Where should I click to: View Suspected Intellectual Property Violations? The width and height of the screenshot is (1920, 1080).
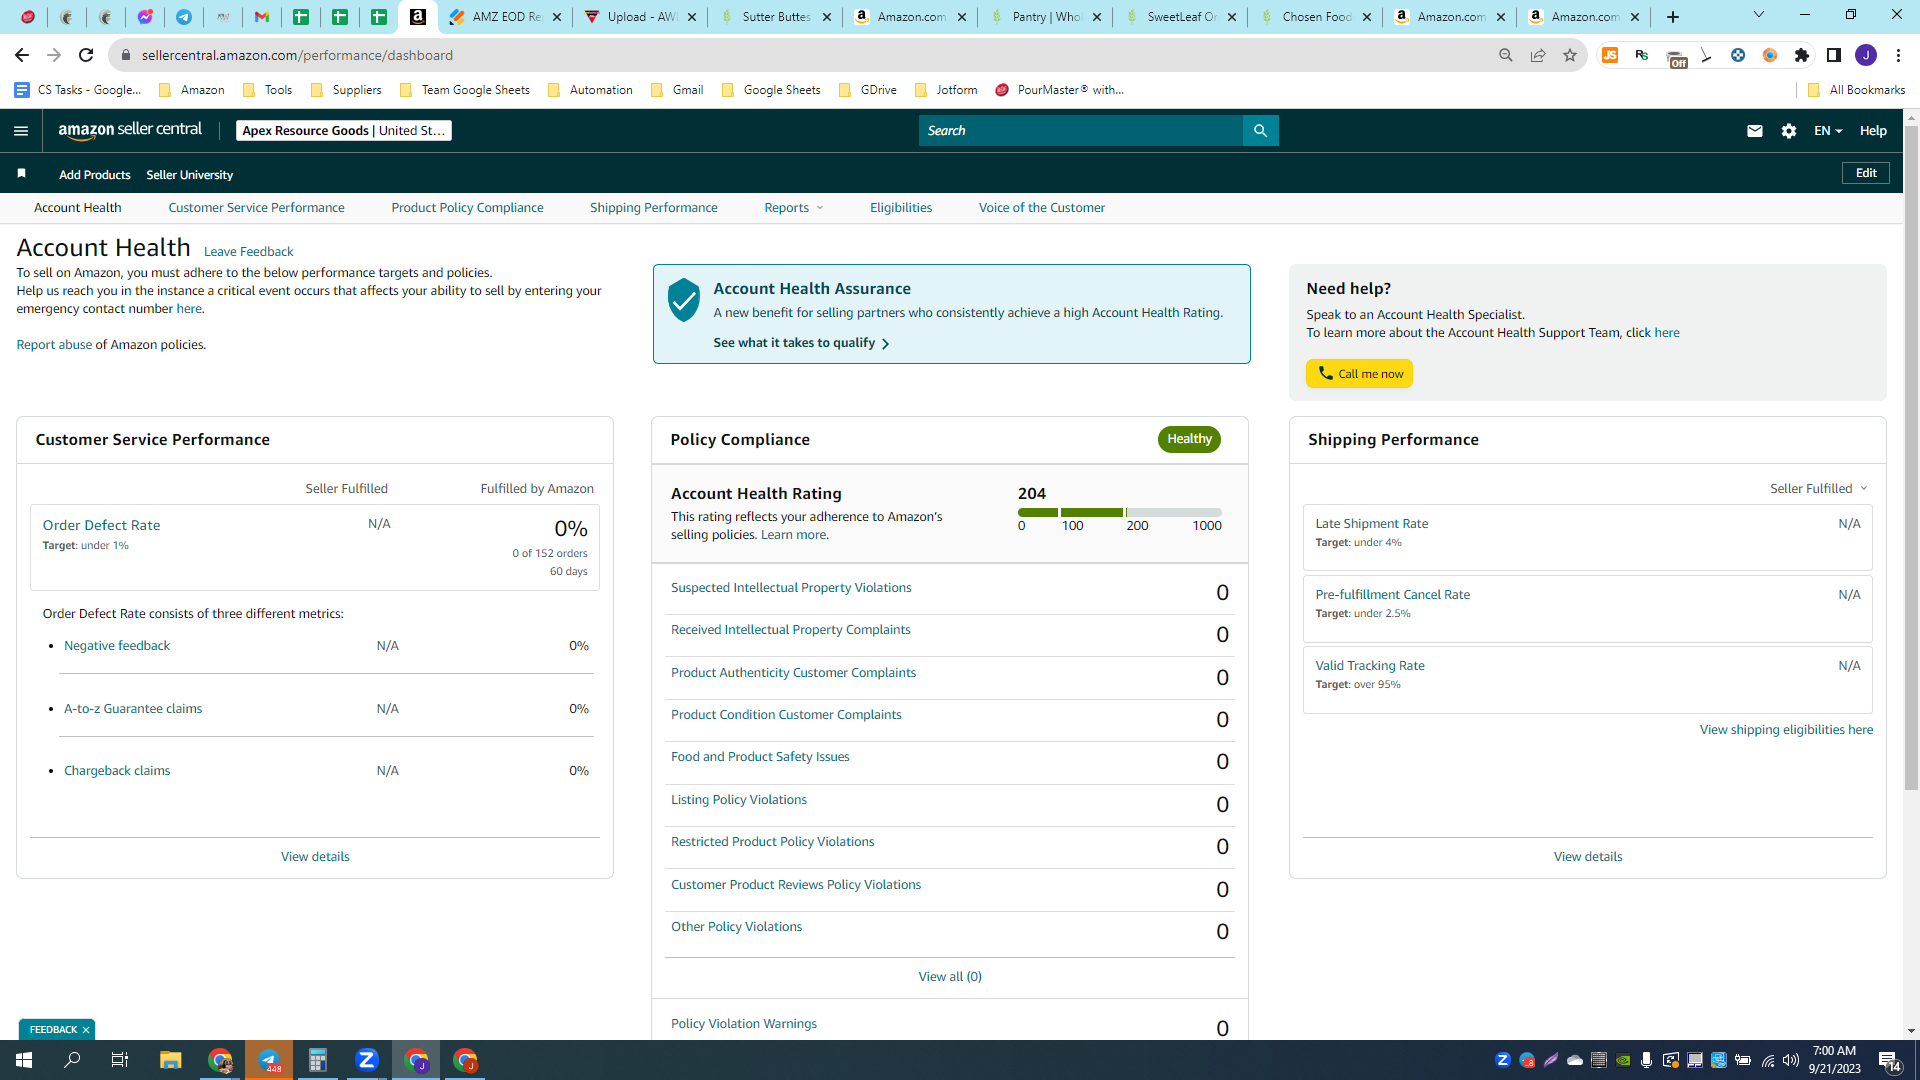(x=791, y=588)
